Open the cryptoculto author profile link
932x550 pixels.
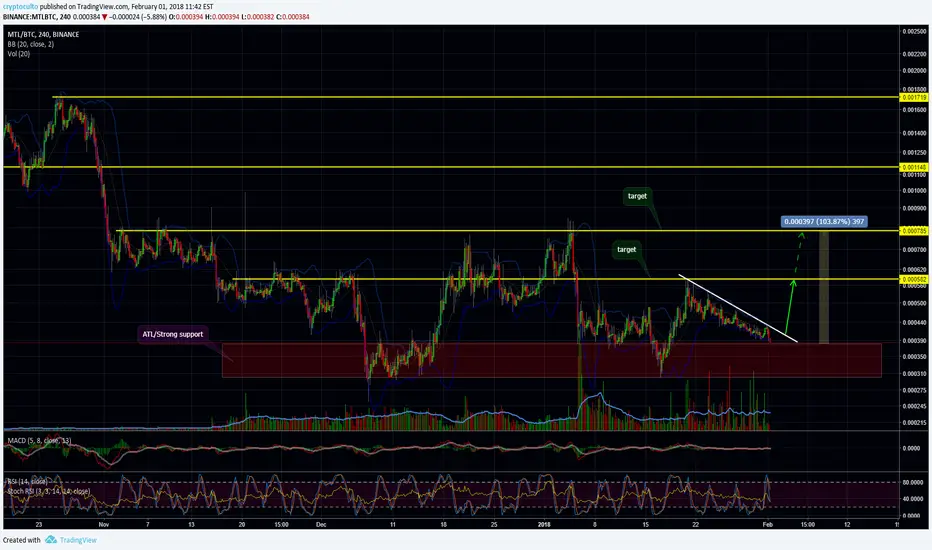click(x=20, y=7)
